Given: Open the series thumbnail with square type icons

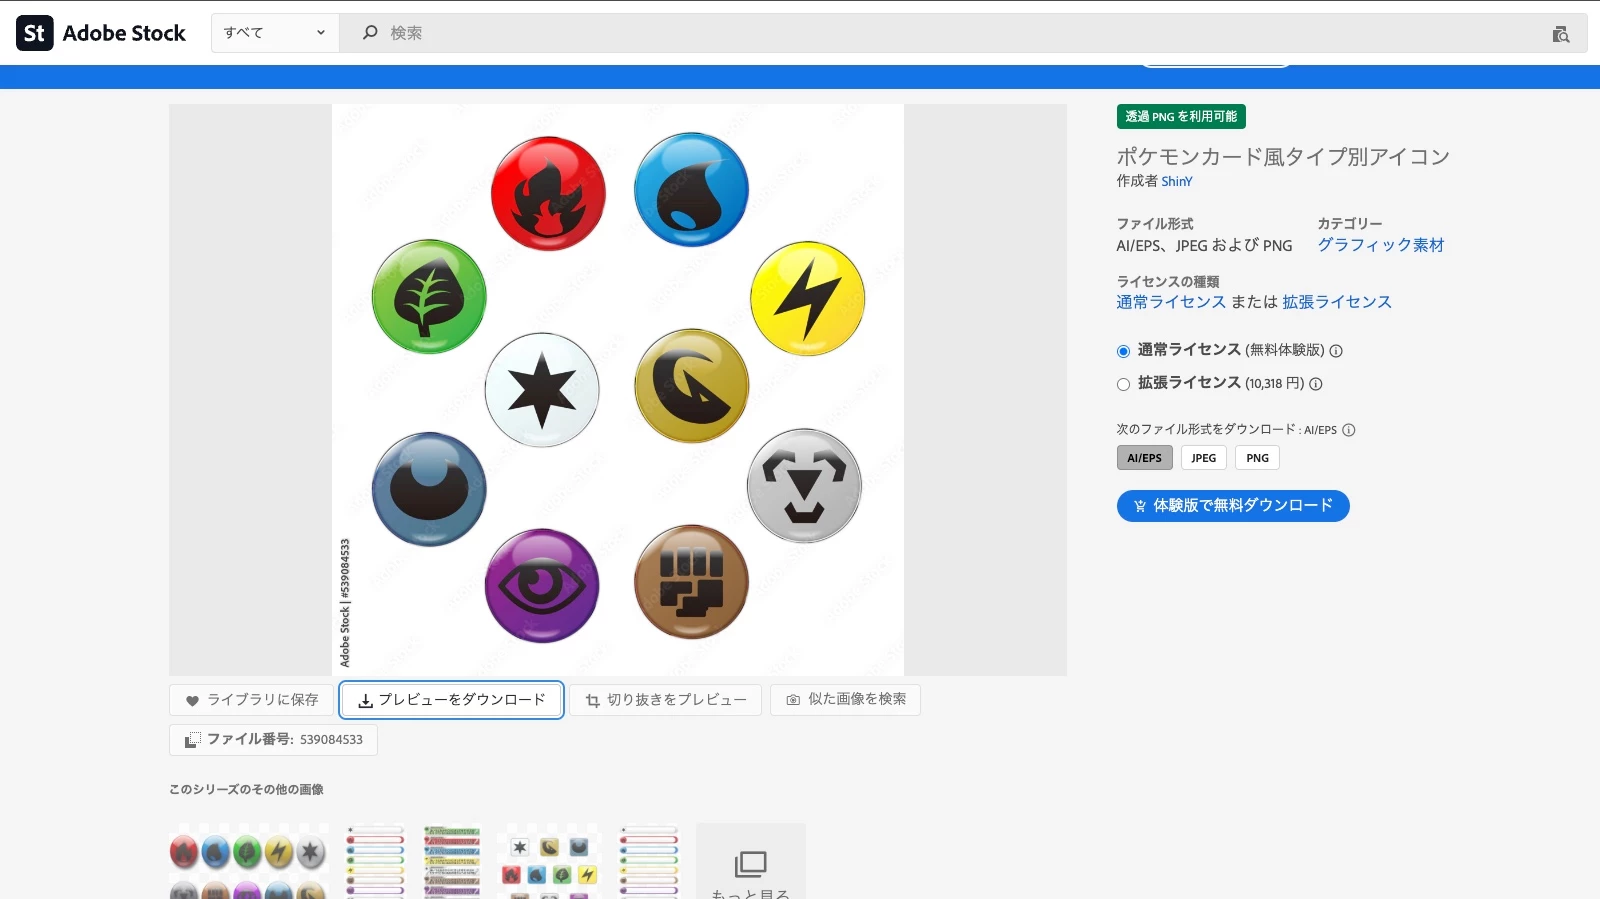Looking at the screenshot, I should point(549,862).
